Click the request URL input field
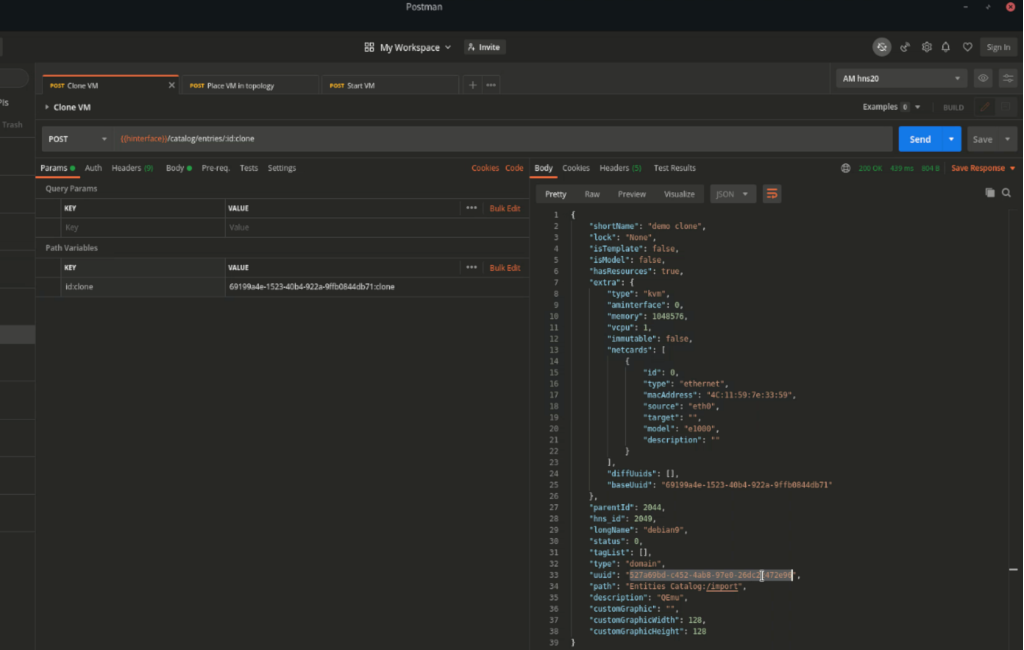 [504, 139]
